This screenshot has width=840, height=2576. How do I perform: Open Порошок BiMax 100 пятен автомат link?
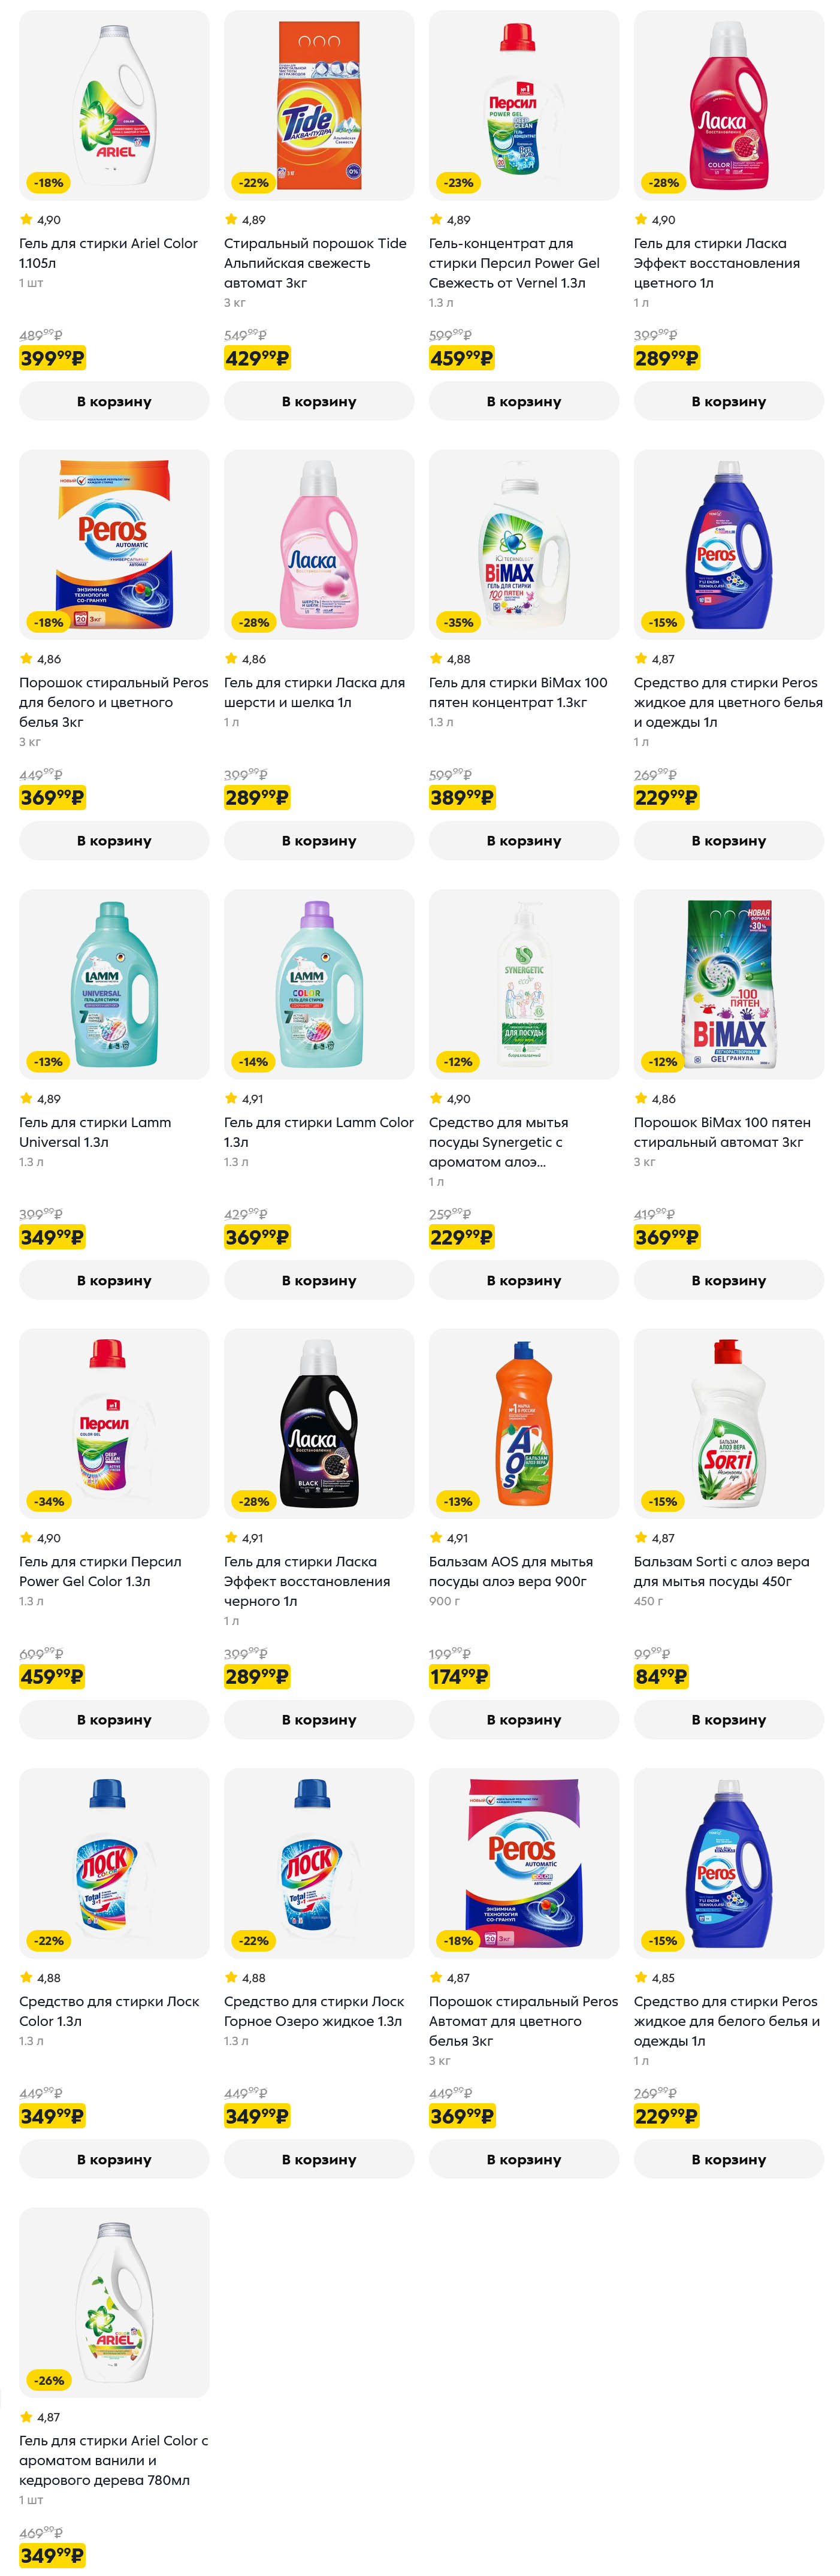[721, 1132]
